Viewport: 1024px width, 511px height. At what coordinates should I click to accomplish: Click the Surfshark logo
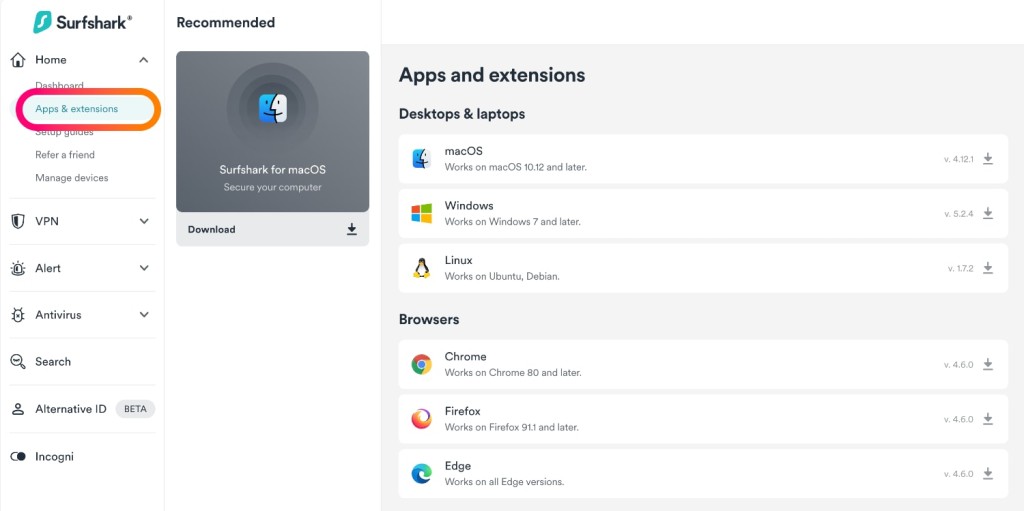pyautogui.click(x=82, y=22)
